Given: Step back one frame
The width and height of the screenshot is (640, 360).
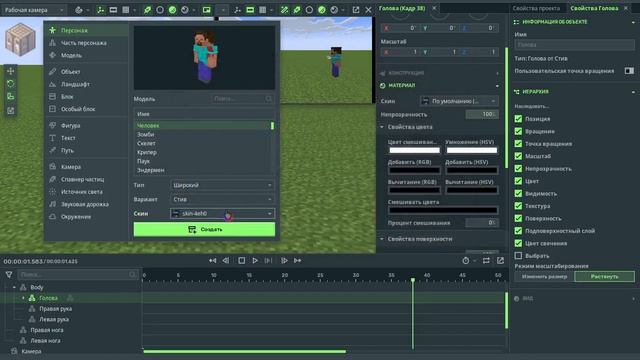Looking at the screenshot, I should (226, 260).
